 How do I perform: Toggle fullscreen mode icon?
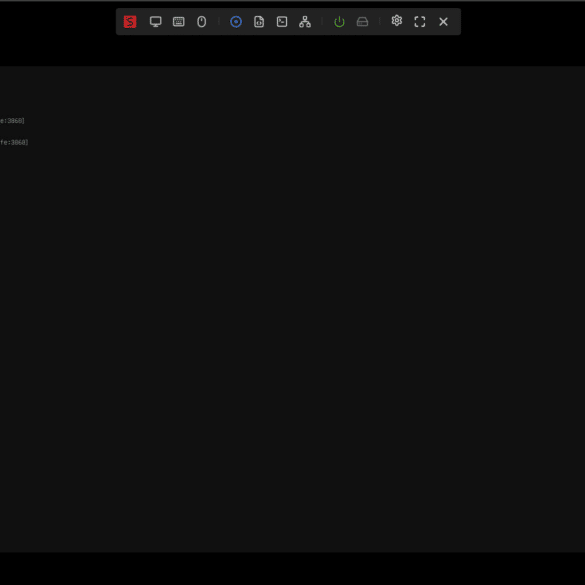(x=420, y=22)
